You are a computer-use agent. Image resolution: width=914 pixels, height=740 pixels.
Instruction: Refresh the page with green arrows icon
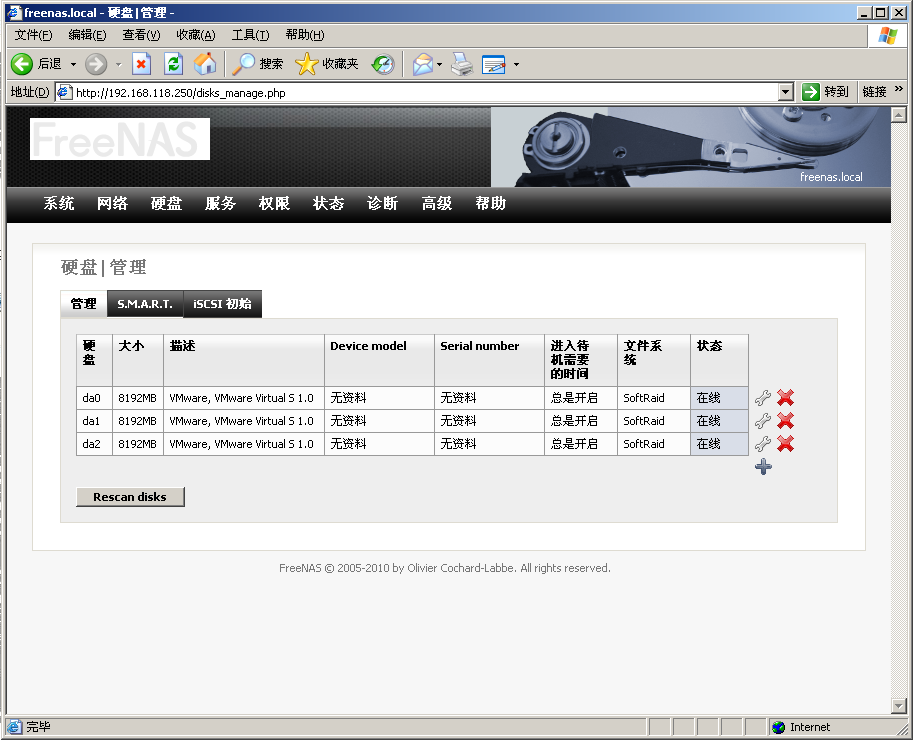coord(174,64)
